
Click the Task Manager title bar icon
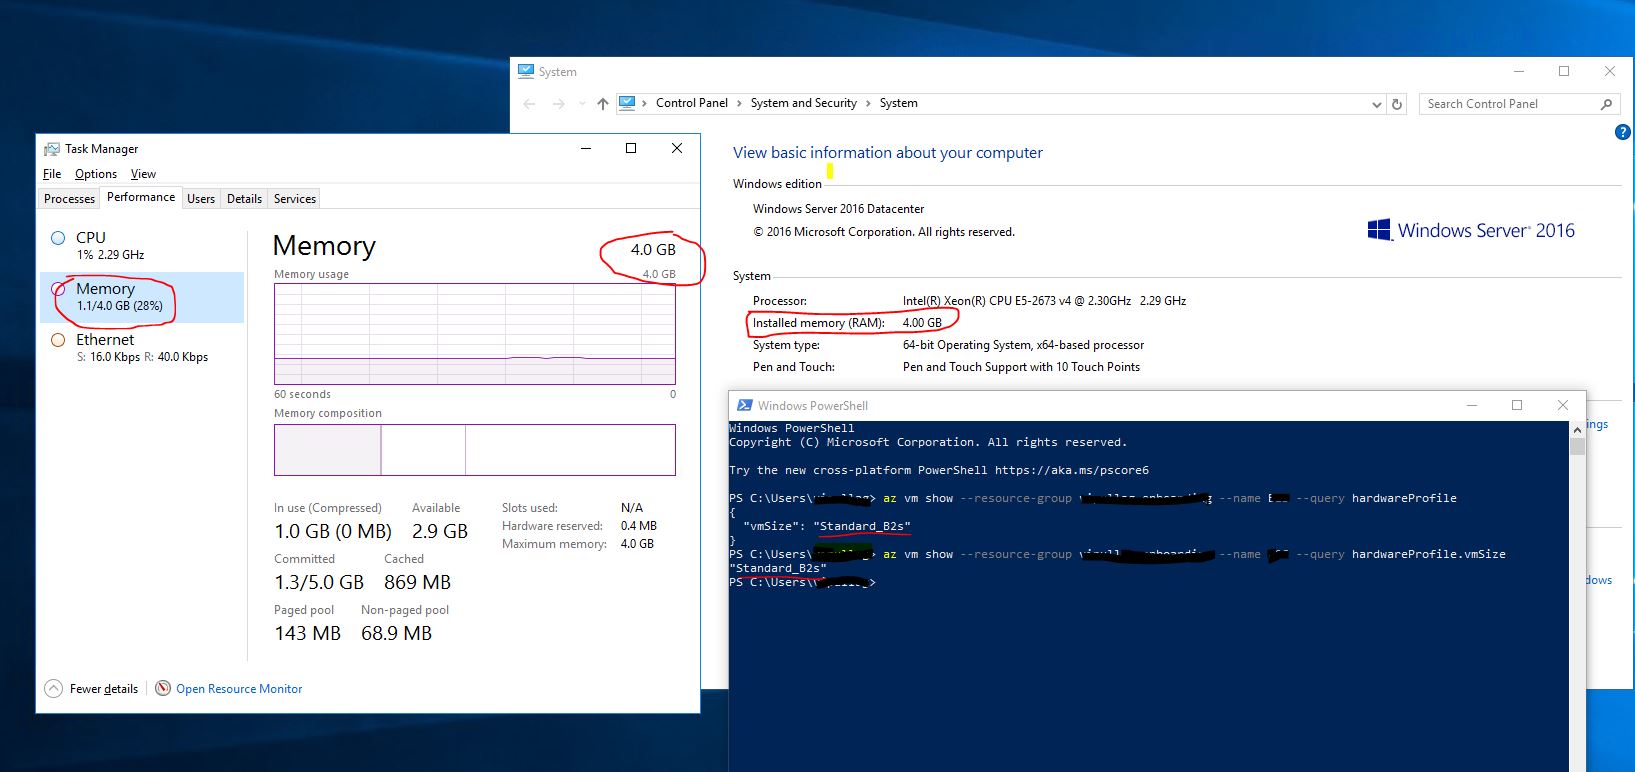click(x=51, y=149)
